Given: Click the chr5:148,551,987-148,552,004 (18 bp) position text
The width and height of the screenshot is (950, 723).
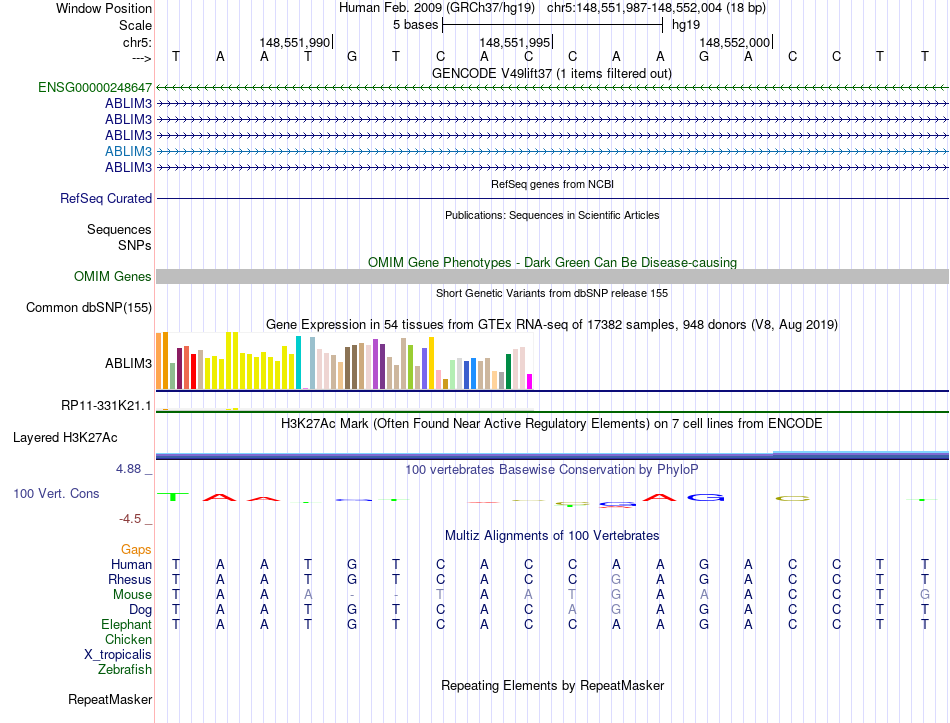Looking at the screenshot, I should click(x=656, y=8).
